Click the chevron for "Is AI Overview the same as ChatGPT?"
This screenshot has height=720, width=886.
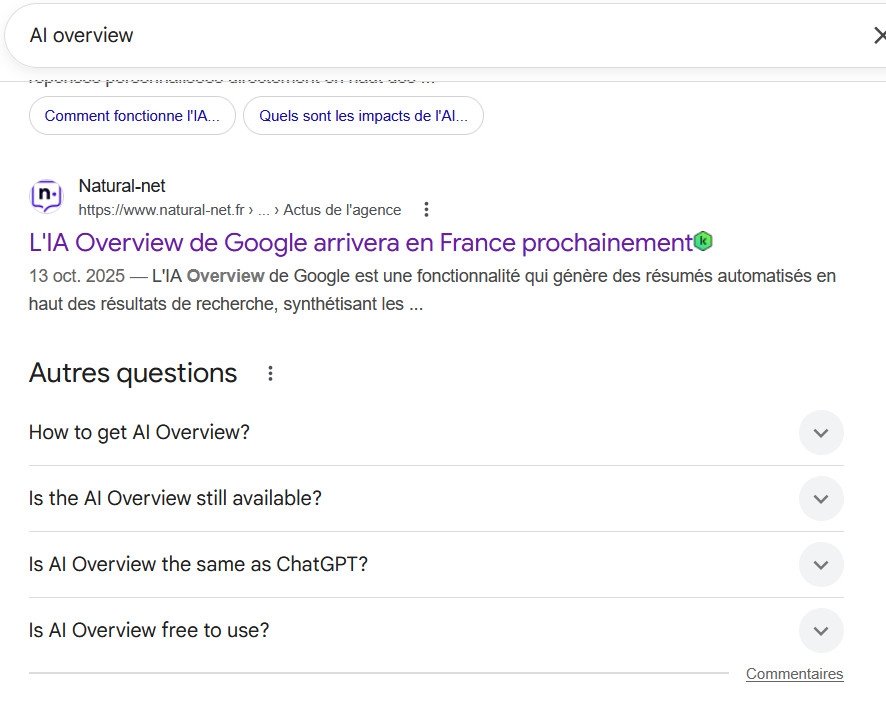point(821,565)
